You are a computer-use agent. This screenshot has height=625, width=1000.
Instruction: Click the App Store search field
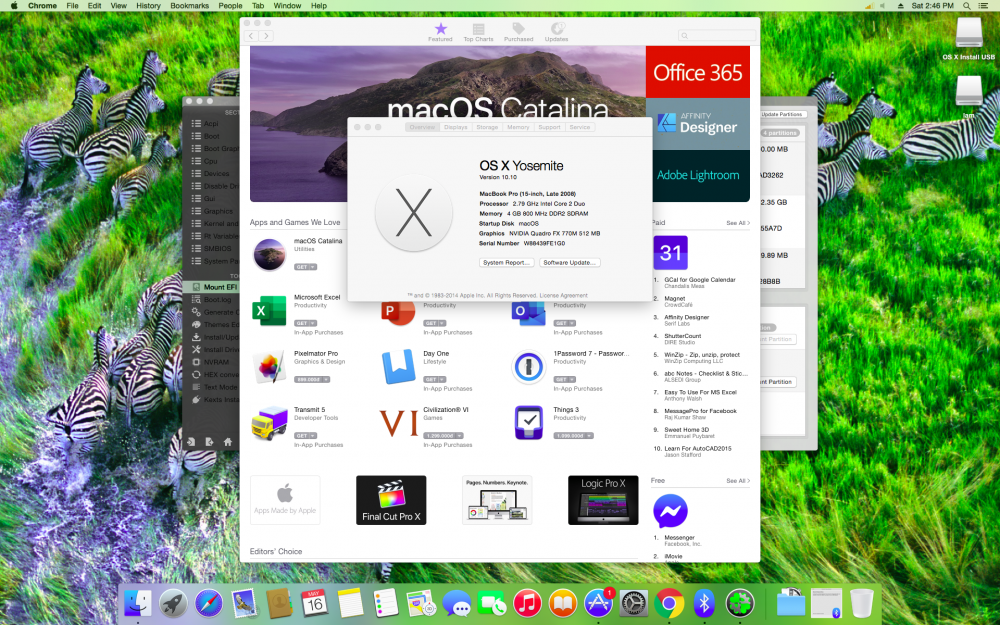click(717, 36)
